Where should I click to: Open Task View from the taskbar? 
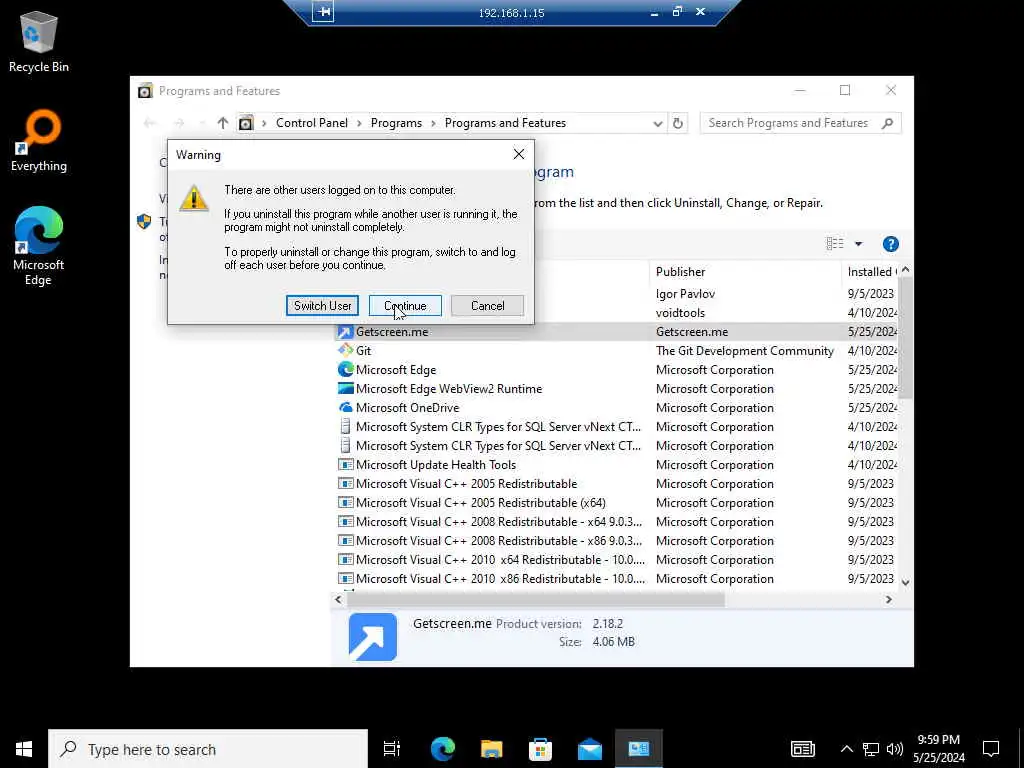click(392, 748)
